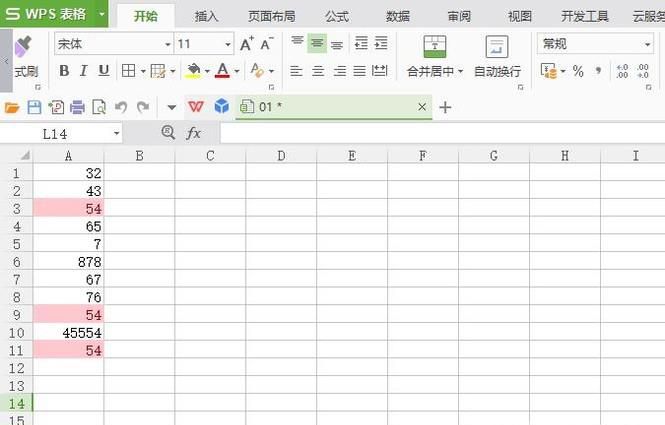Expand the quick access toolbar dropdown
The image size is (665, 425).
172,107
